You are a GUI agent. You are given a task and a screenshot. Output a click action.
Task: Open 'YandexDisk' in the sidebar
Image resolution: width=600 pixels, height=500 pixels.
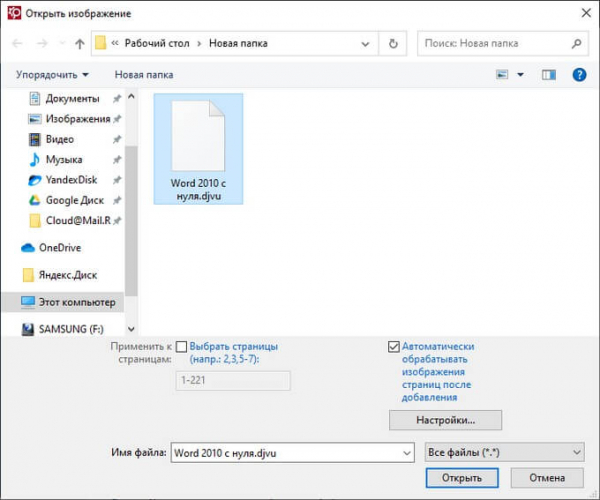71,180
